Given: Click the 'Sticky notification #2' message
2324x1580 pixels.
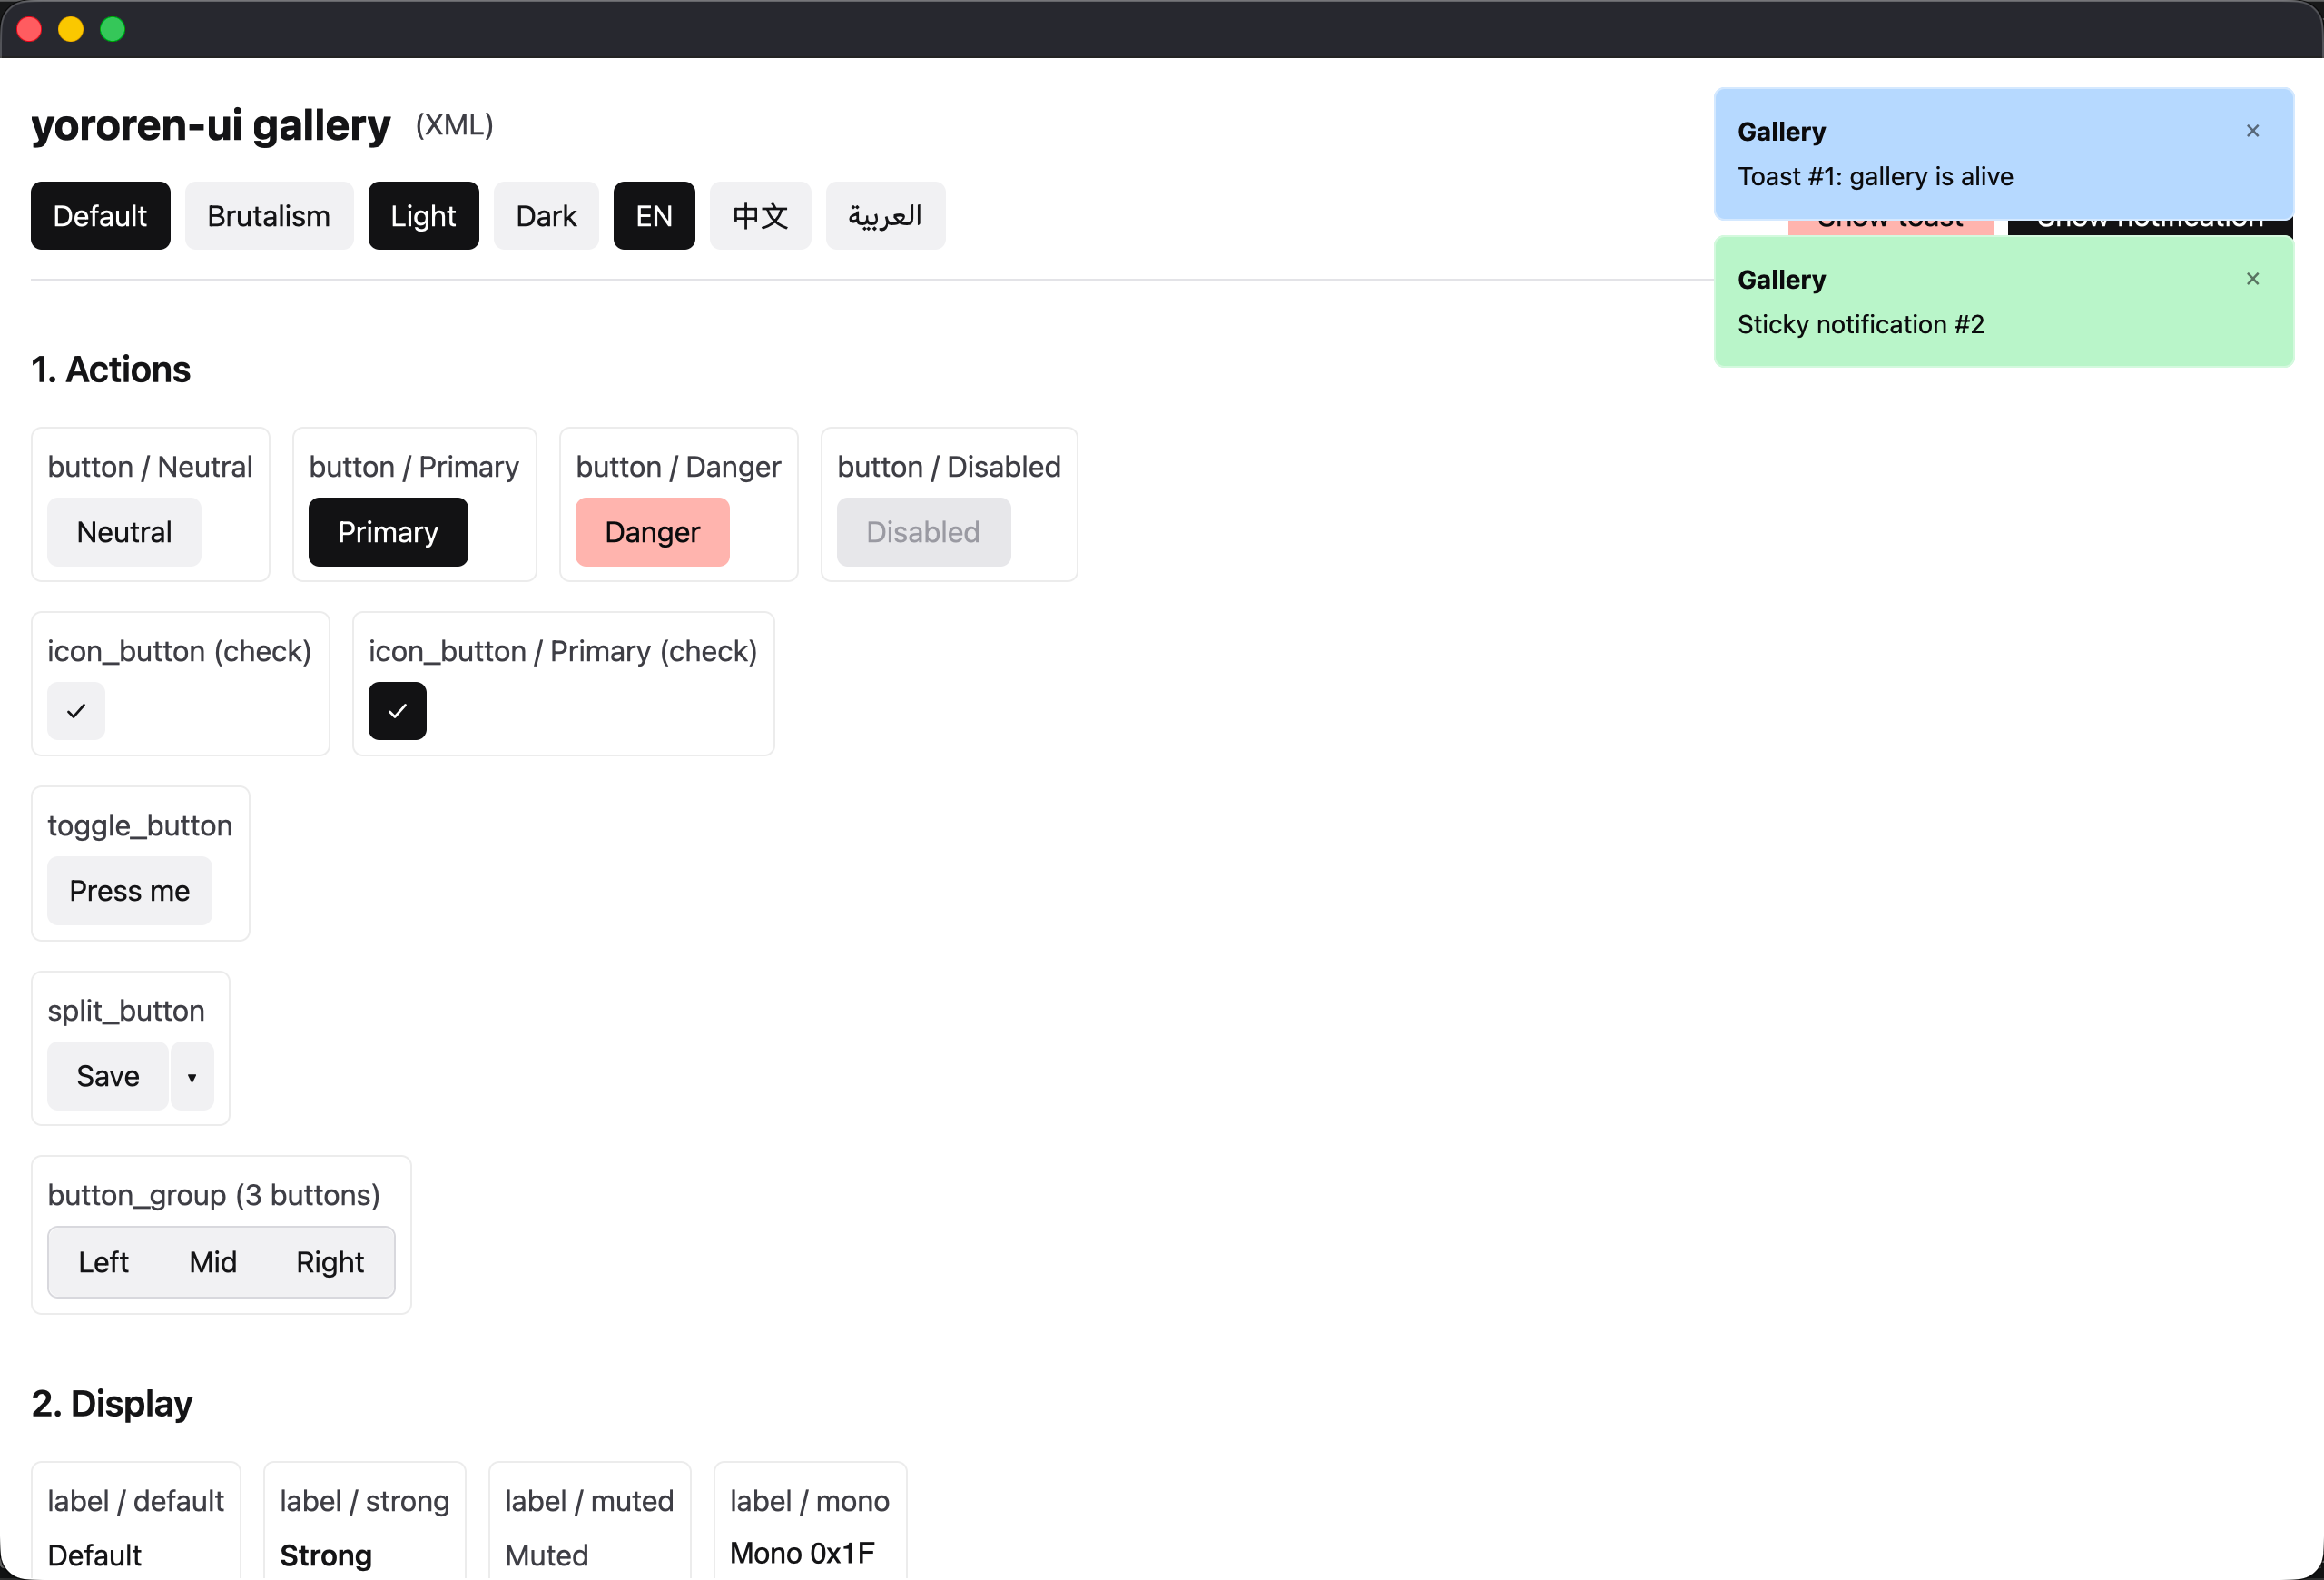Looking at the screenshot, I should 1861,325.
